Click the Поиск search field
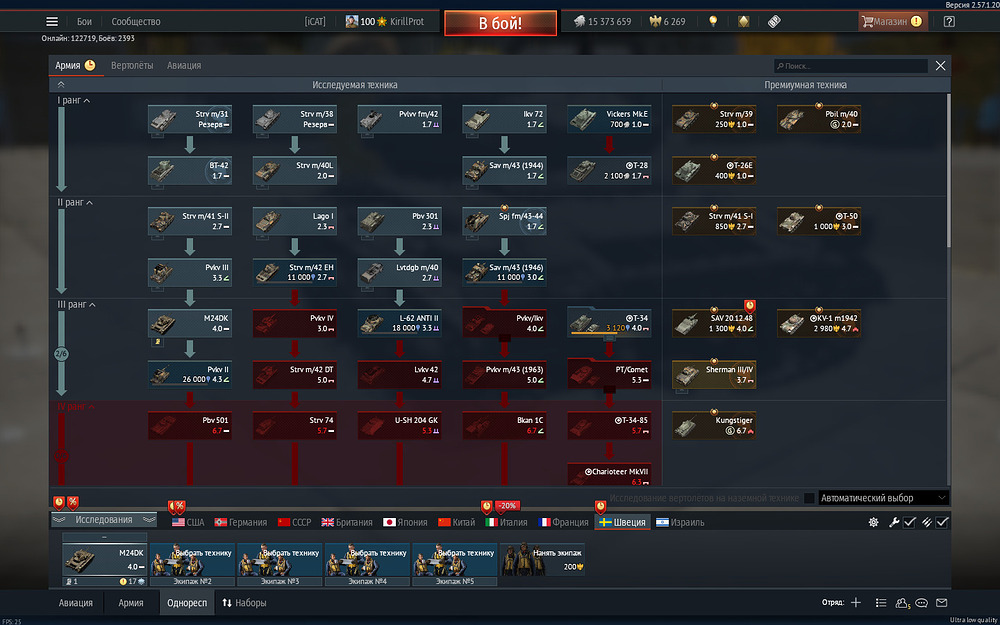1000x625 pixels. [851, 66]
